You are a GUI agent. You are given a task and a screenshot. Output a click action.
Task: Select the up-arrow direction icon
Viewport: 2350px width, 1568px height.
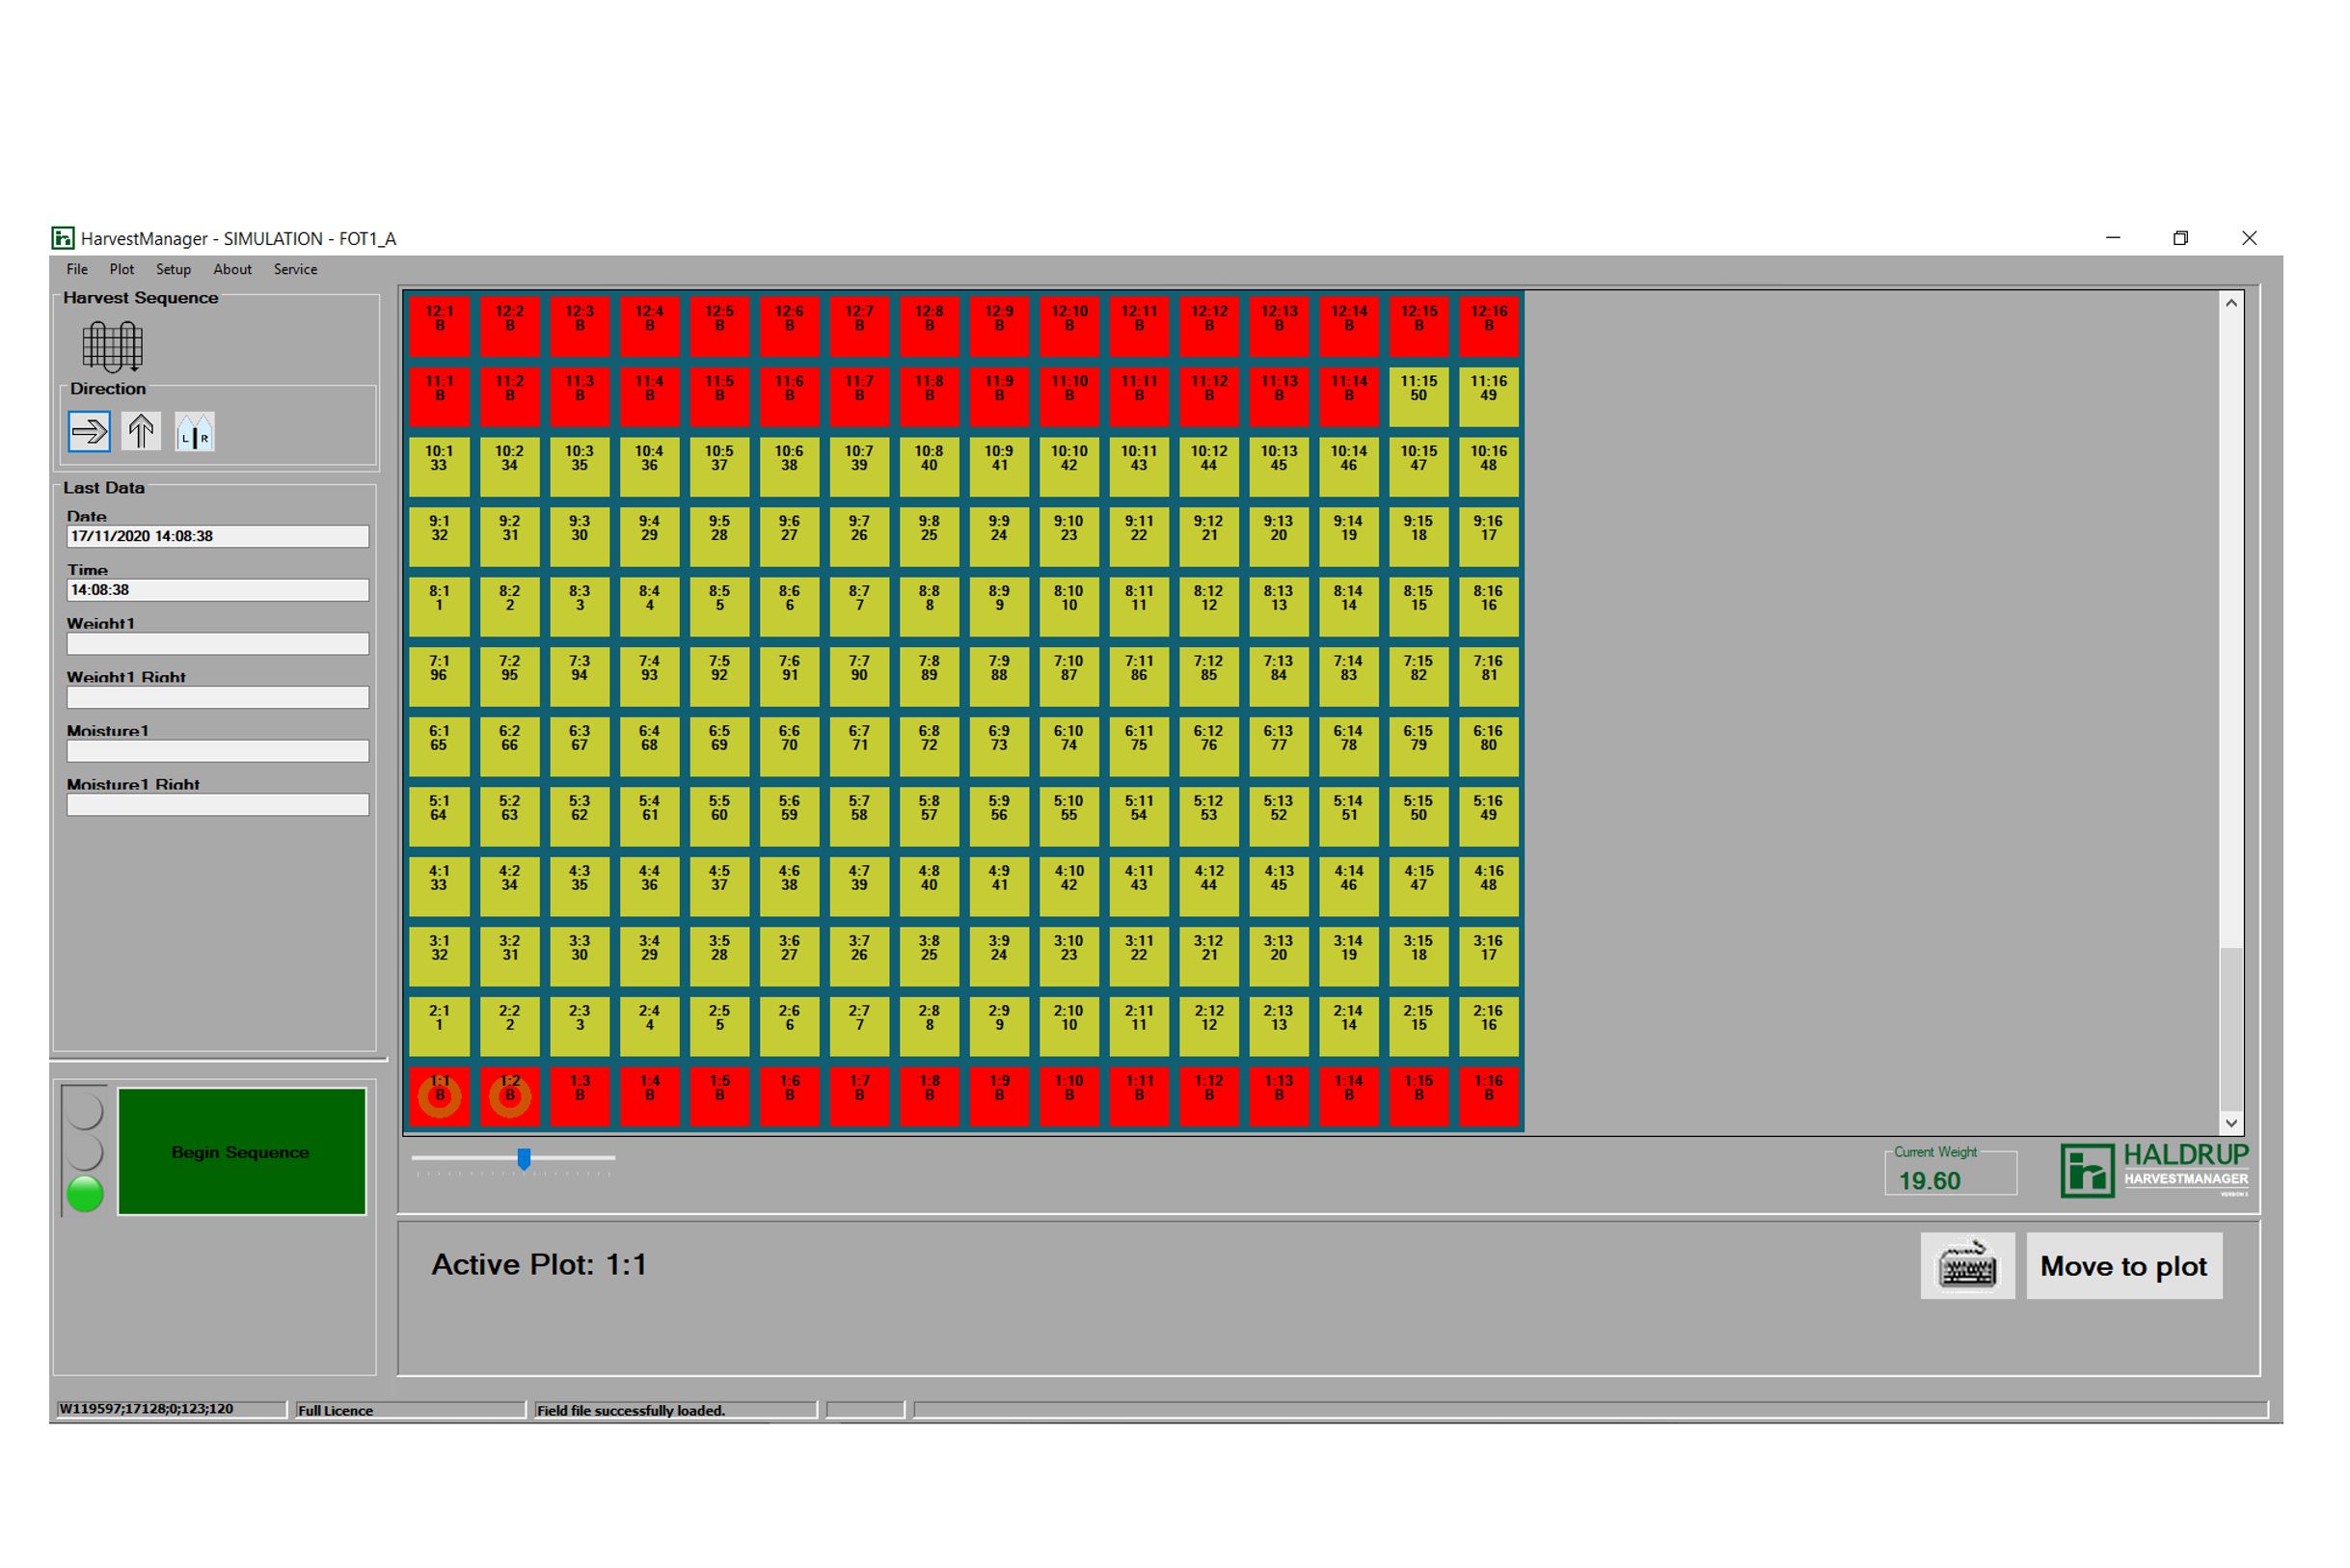pos(141,432)
